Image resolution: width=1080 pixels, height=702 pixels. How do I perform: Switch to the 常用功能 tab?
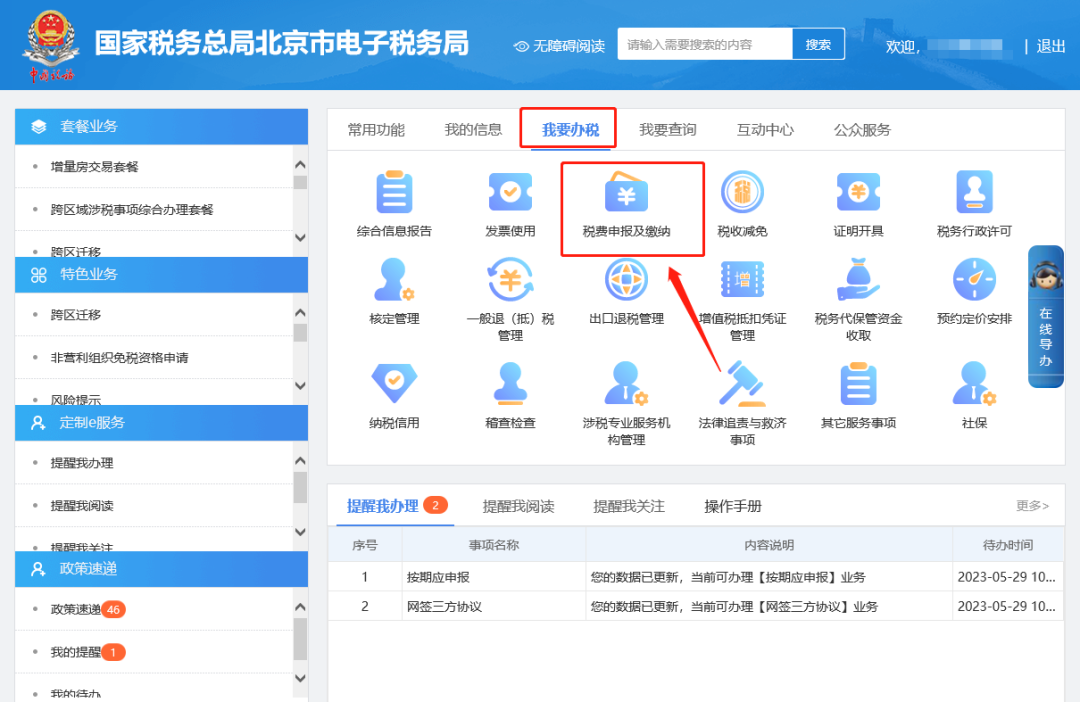click(x=376, y=130)
